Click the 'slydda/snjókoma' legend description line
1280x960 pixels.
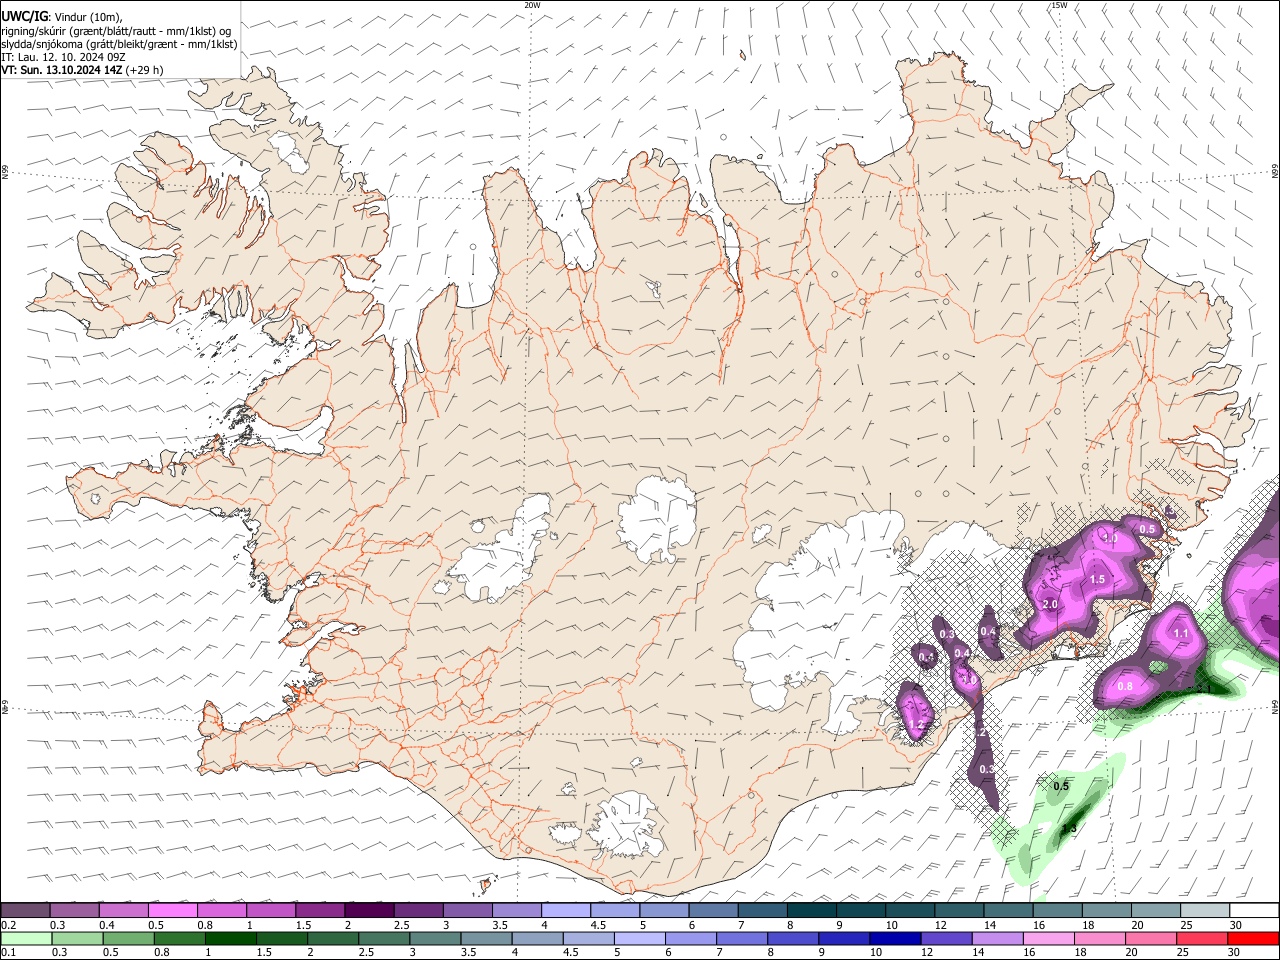click(119, 44)
